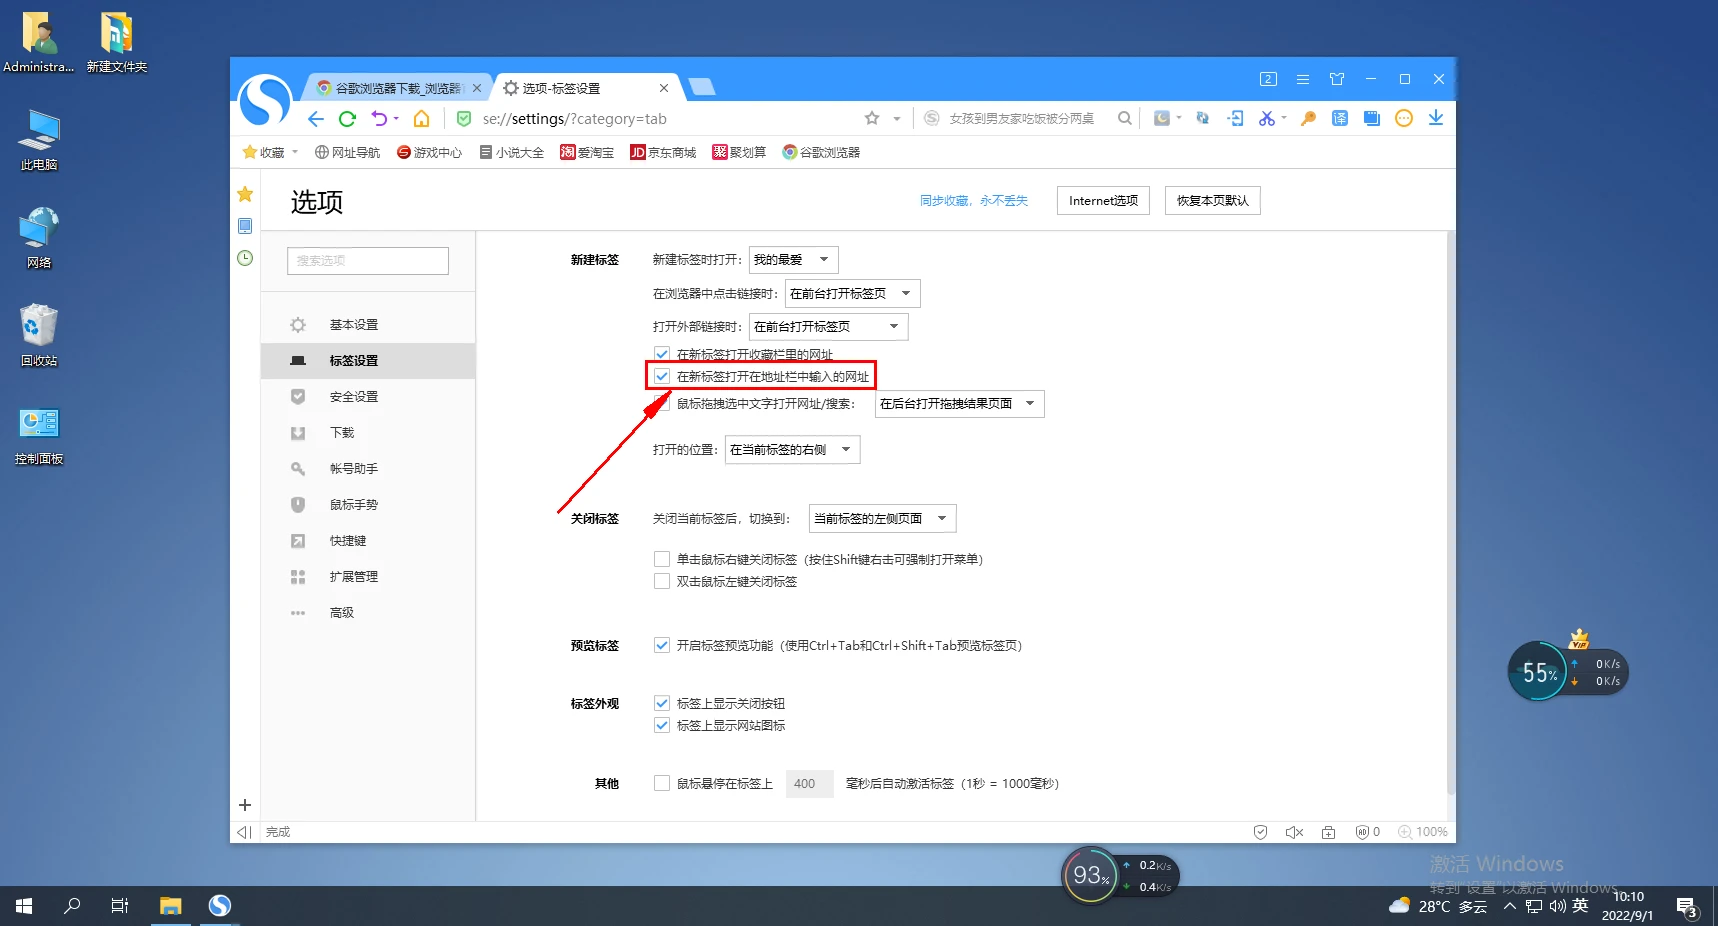
Task: Open the skin shirt icon in title bar
Action: pos(1337,79)
